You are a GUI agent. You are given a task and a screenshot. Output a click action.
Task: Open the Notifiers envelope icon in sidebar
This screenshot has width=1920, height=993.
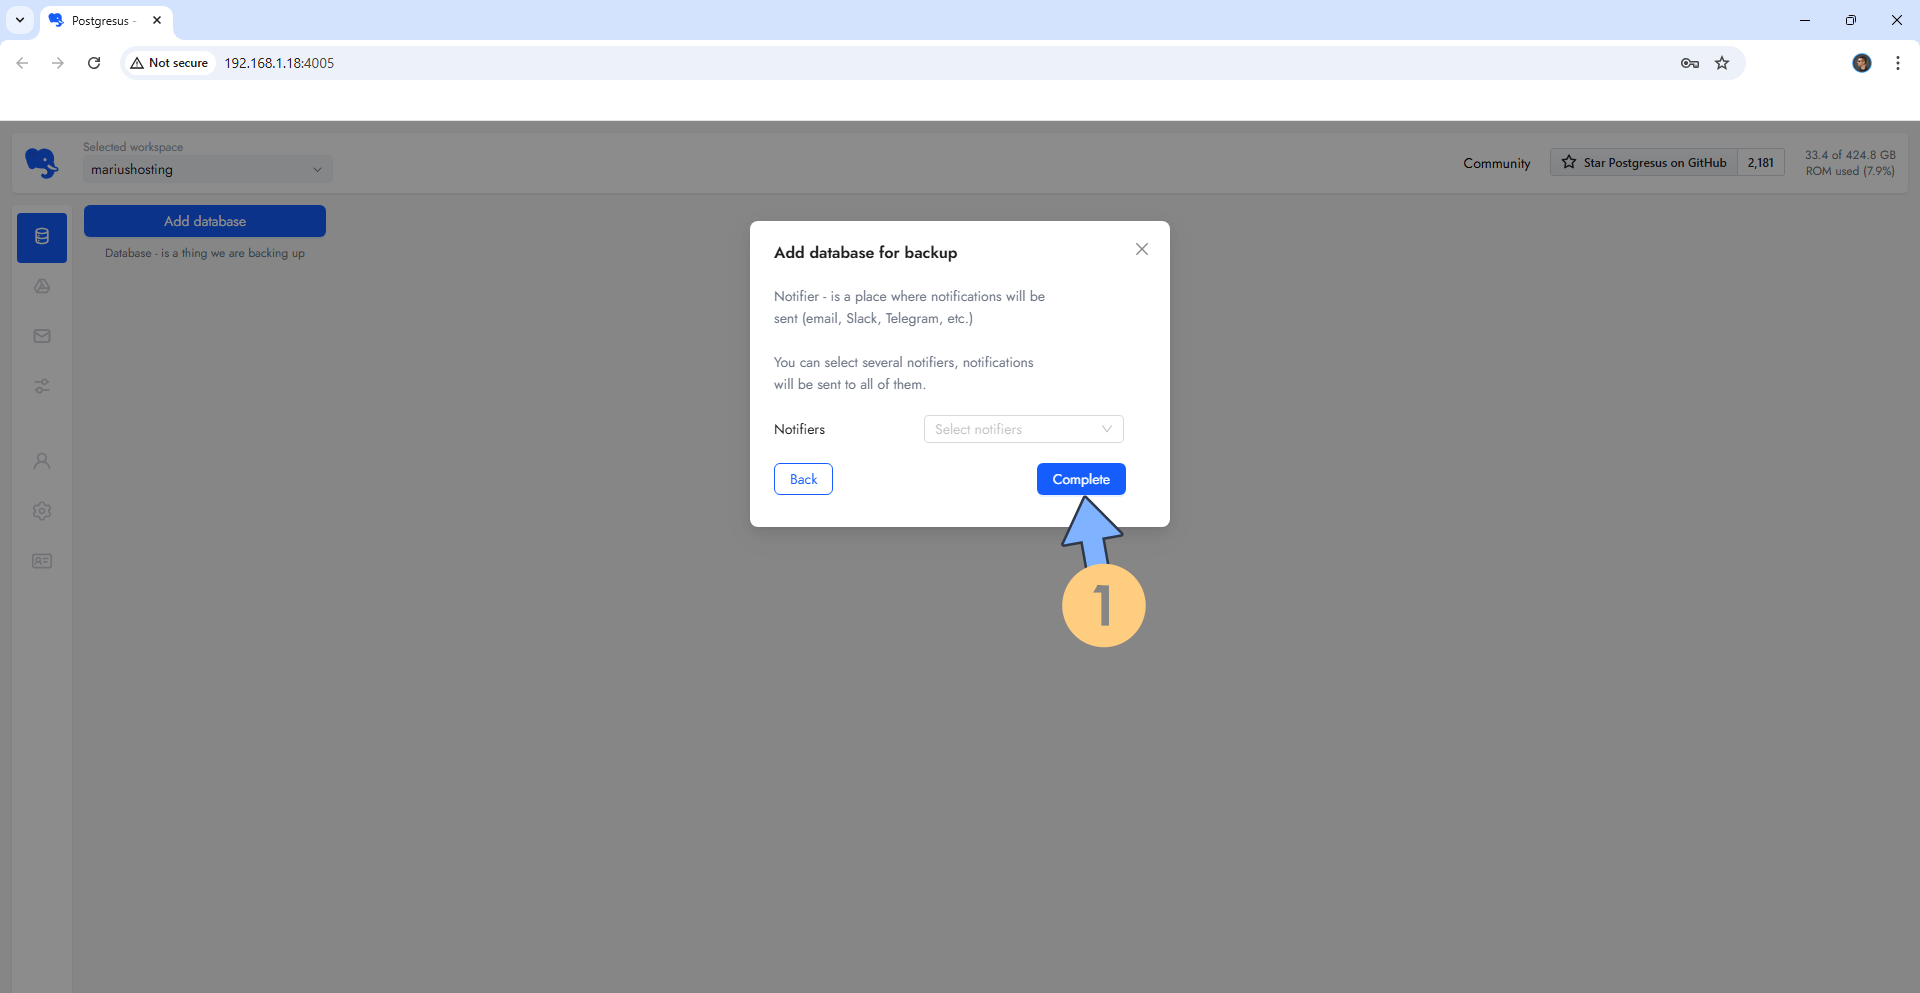pos(42,336)
